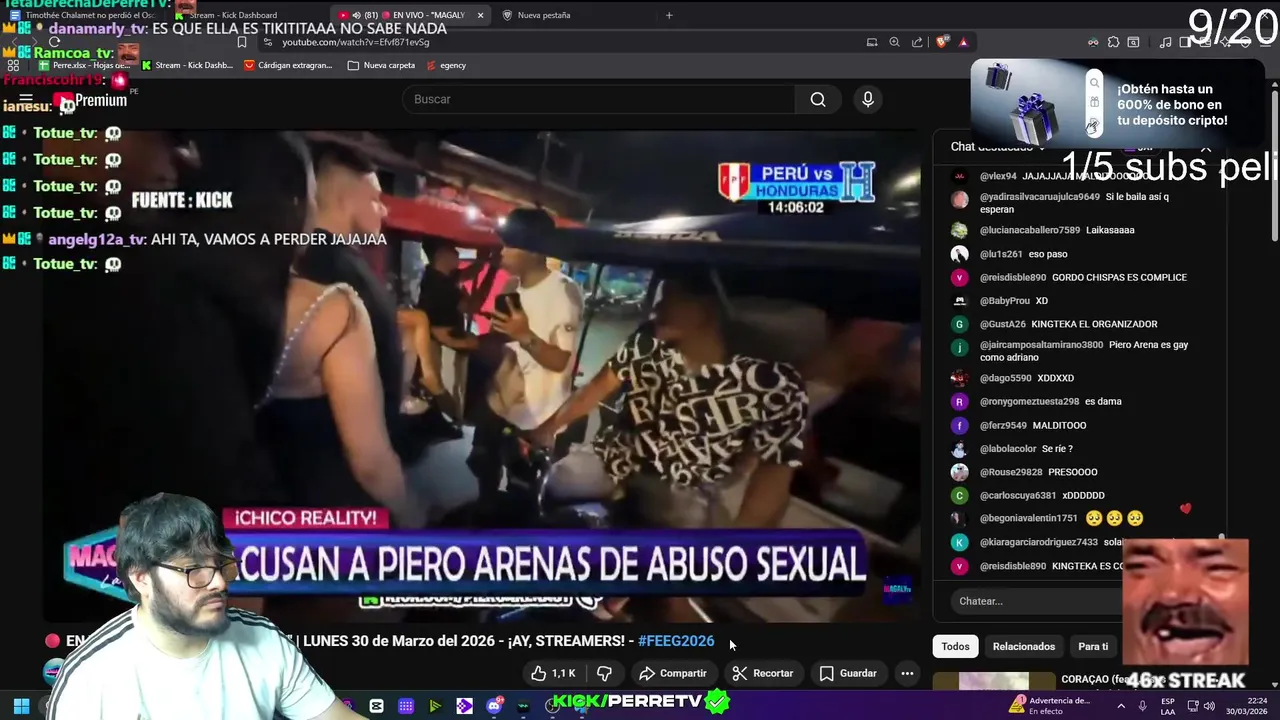Click the Guardar save button

[x=848, y=673]
